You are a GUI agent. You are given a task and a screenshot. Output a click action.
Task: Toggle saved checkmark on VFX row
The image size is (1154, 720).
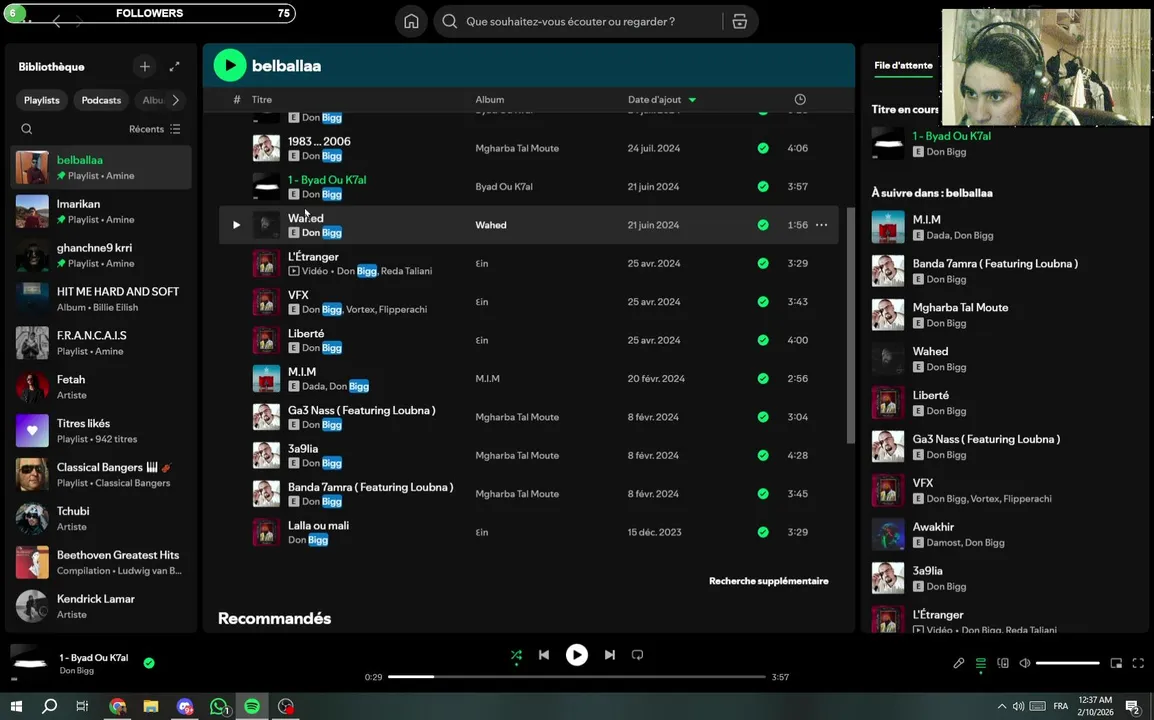click(763, 302)
